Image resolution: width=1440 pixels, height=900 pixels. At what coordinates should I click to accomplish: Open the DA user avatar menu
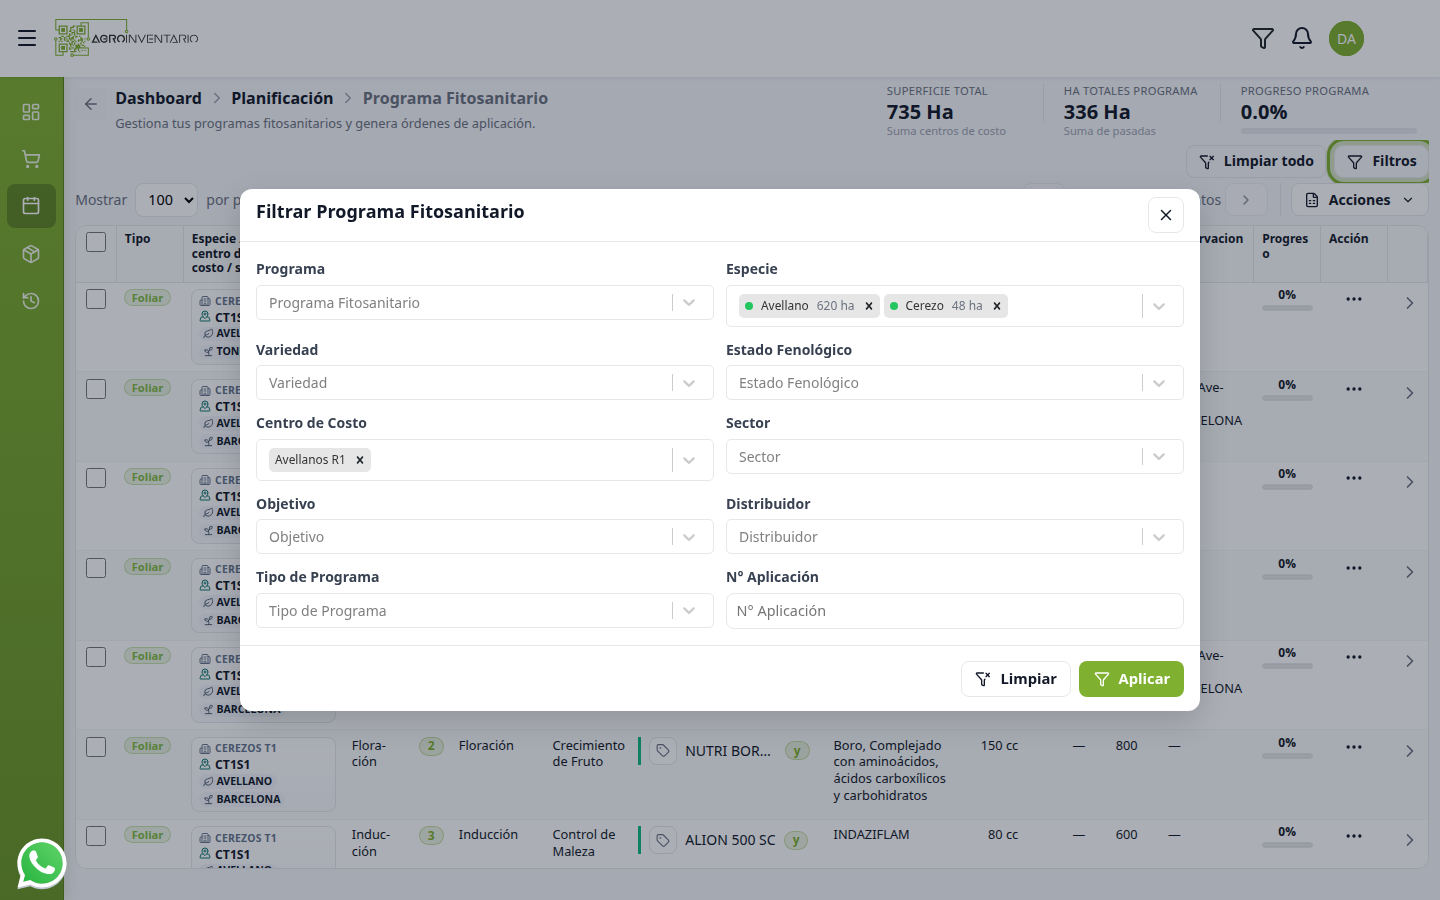(x=1347, y=39)
